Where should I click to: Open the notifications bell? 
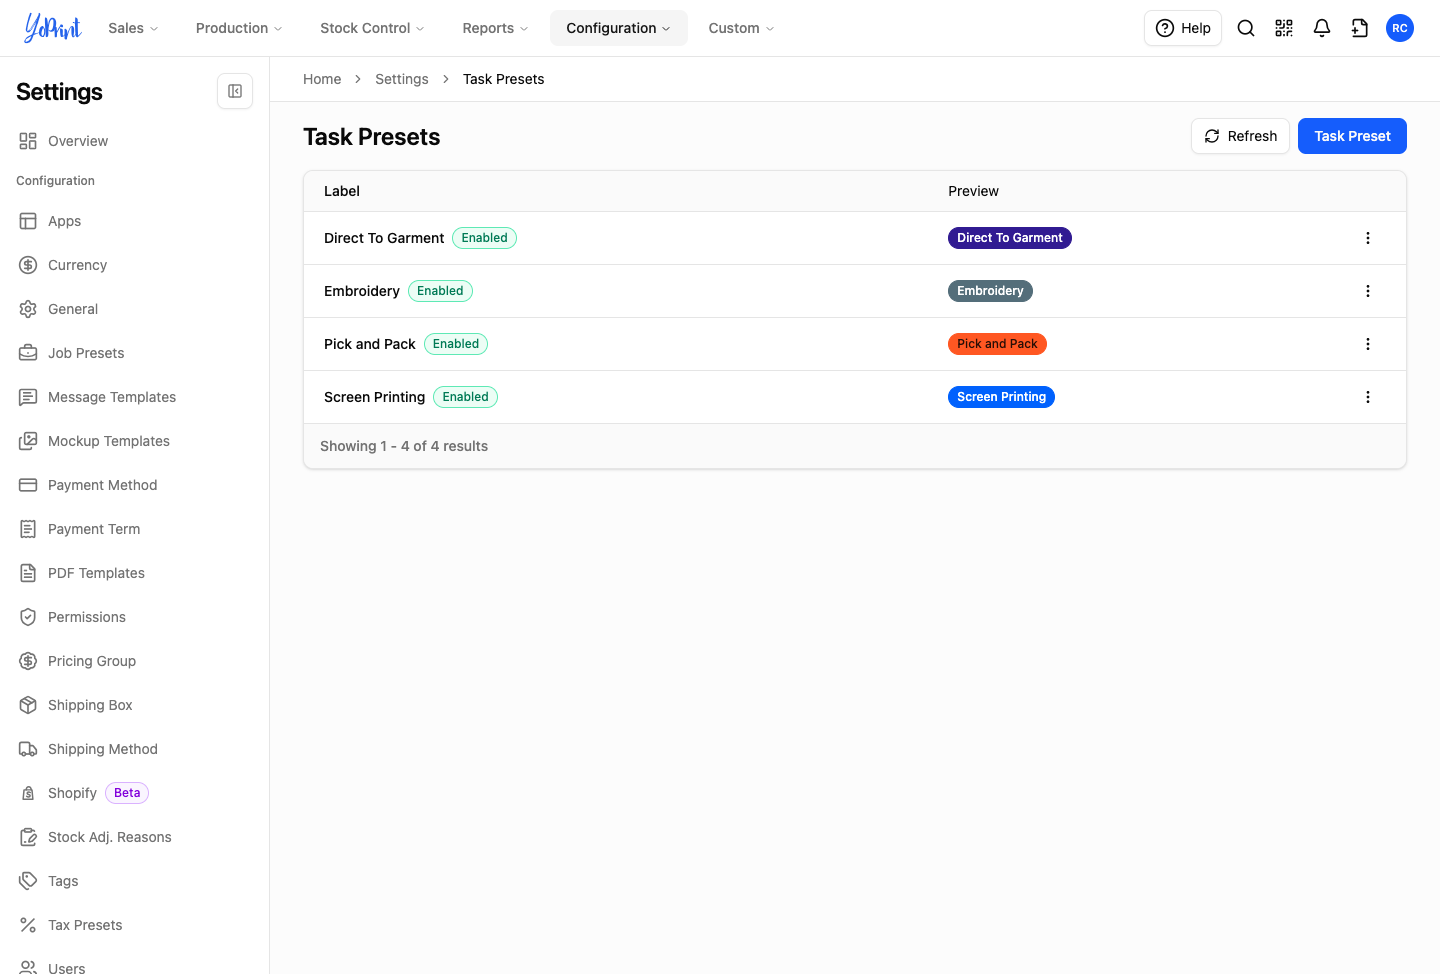click(x=1322, y=28)
